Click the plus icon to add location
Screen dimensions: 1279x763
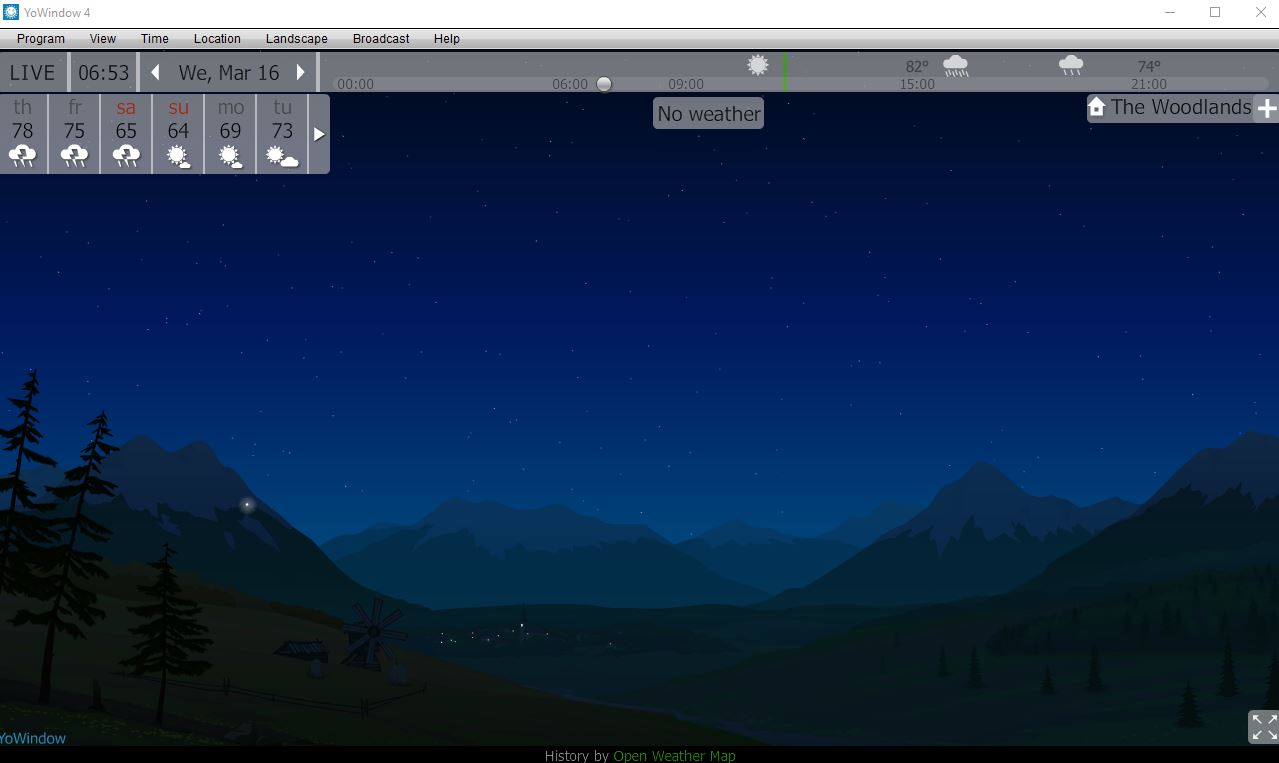pyautogui.click(x=1266, y=109)
